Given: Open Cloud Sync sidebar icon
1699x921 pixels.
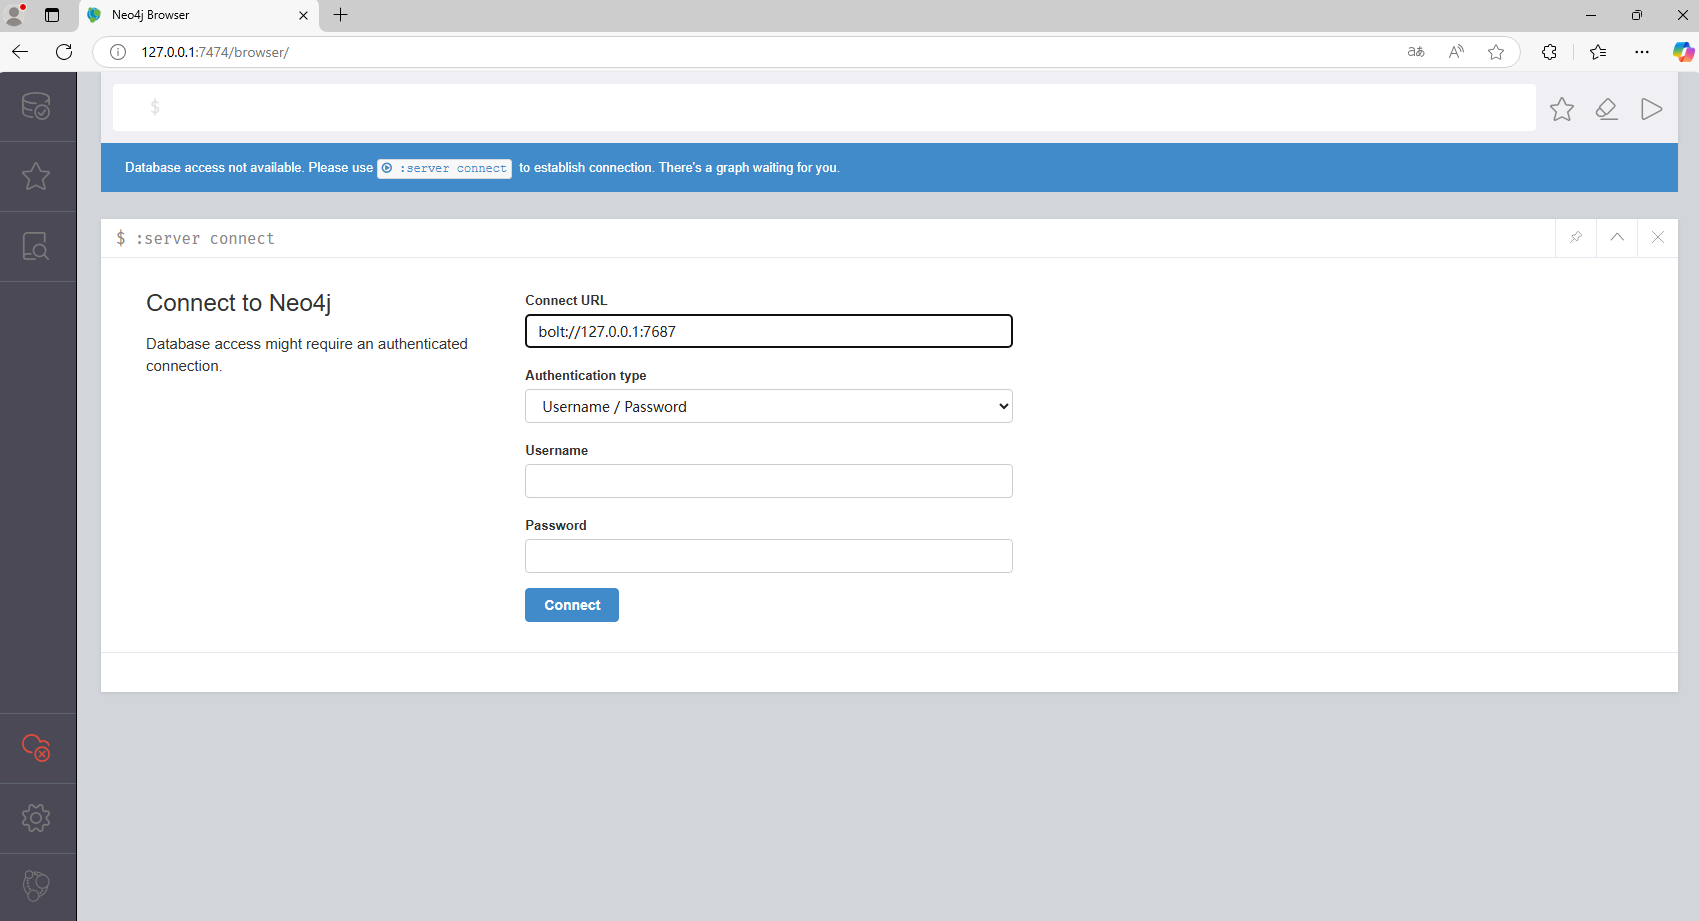Looking at the screenshot, I should [36, 748].
